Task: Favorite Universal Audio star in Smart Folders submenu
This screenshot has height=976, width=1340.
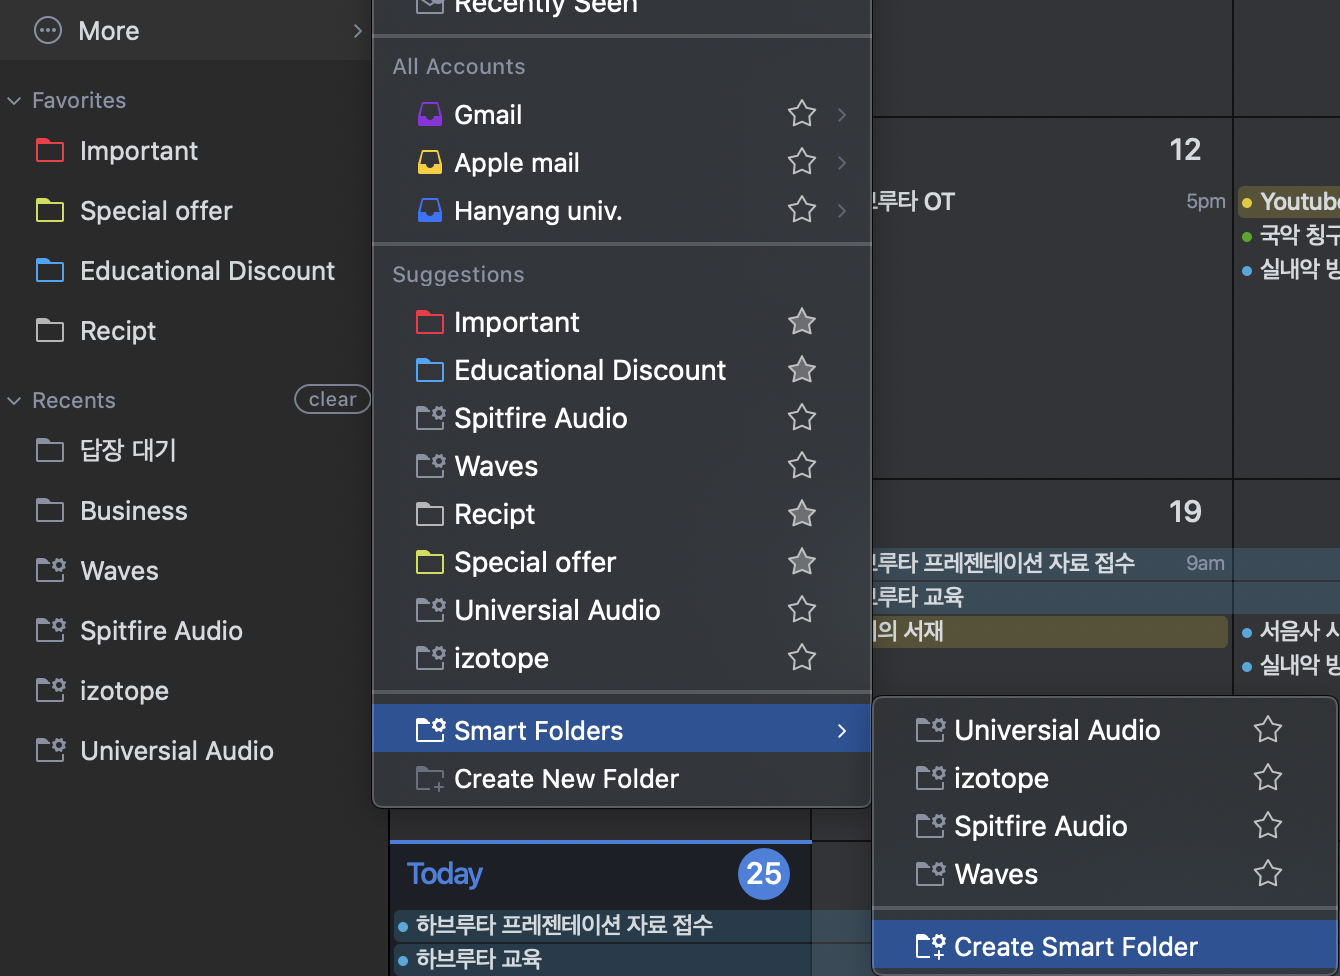Action: coord(1268,730)
